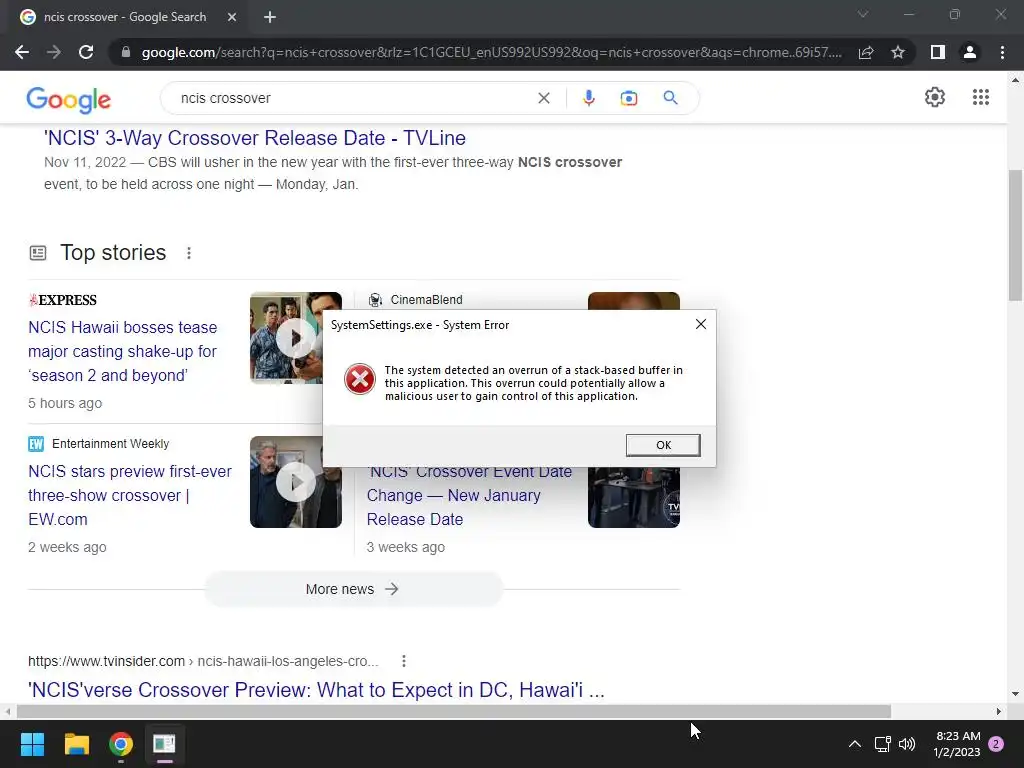This screenshot has height=768, width=1024.
Task: Click the More news button
Action: [353, 589]
